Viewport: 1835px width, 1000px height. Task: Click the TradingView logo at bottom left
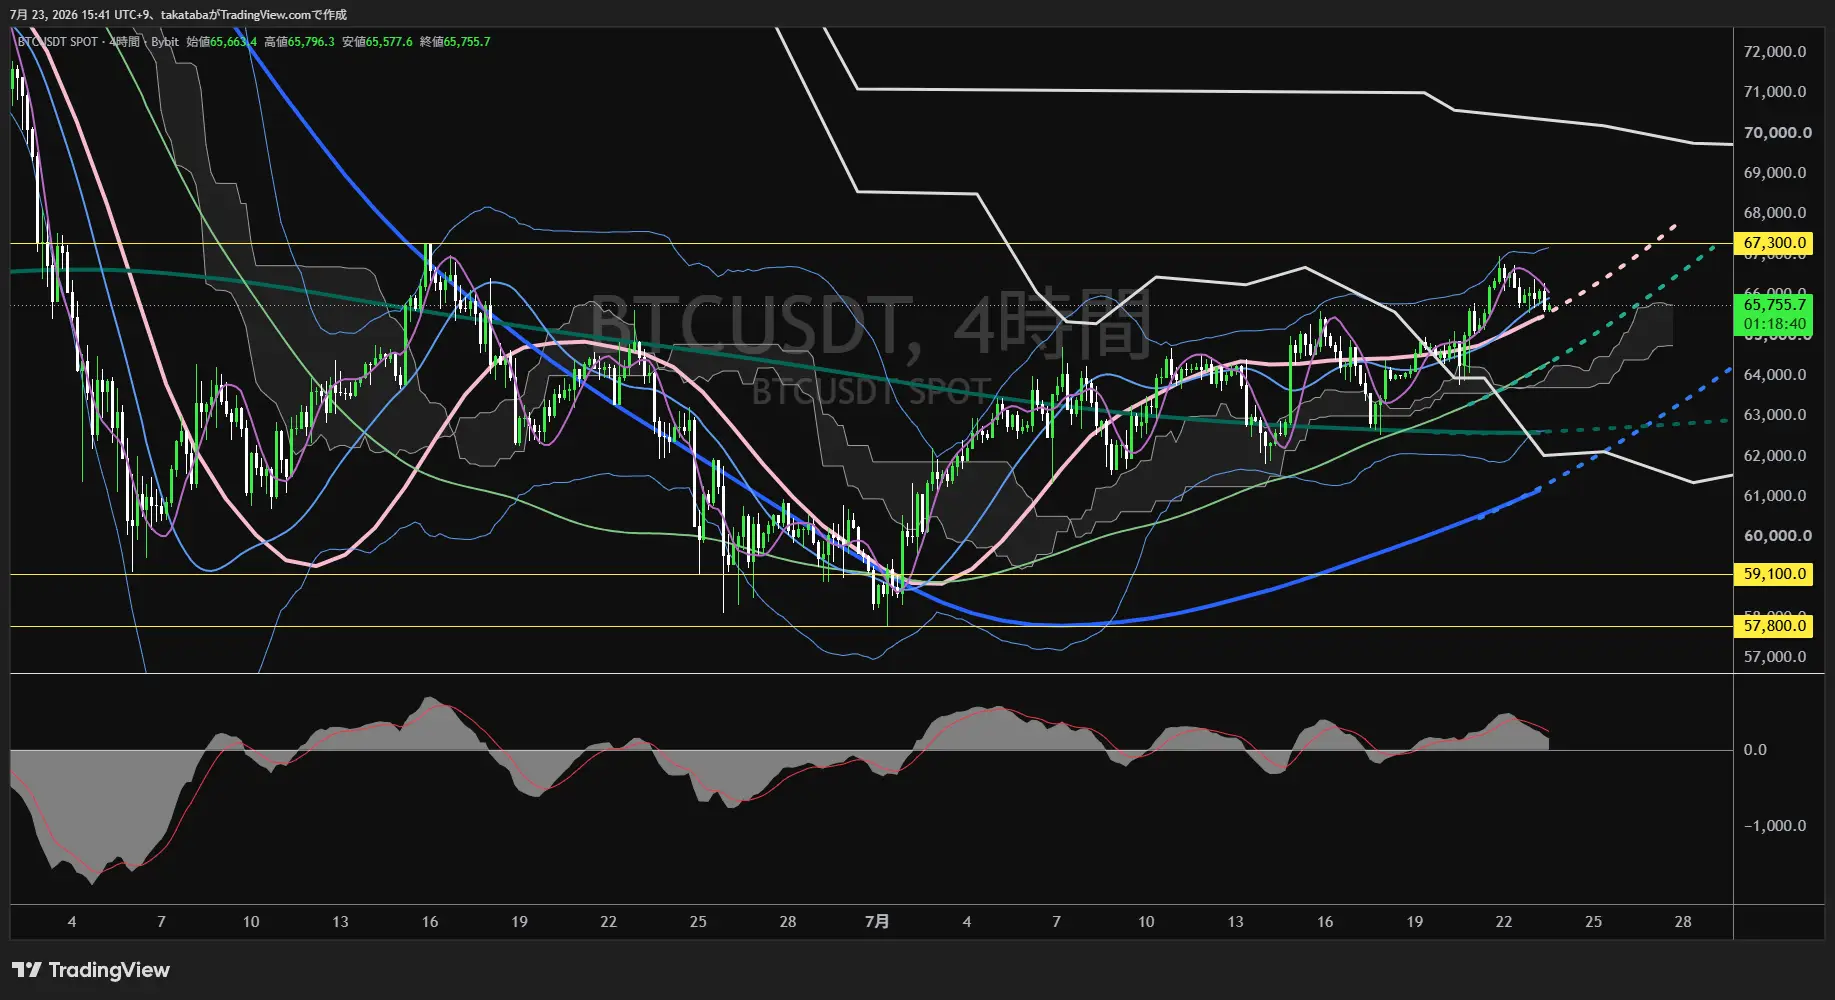(91, 970)
